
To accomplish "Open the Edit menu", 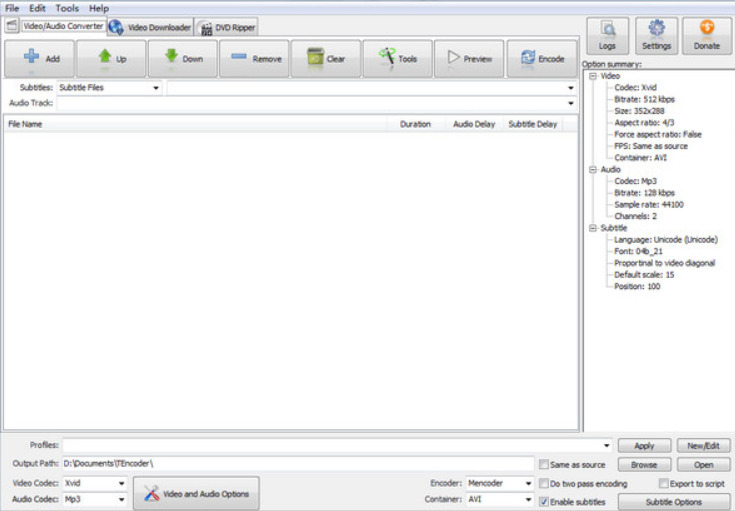I will [37, 8].
